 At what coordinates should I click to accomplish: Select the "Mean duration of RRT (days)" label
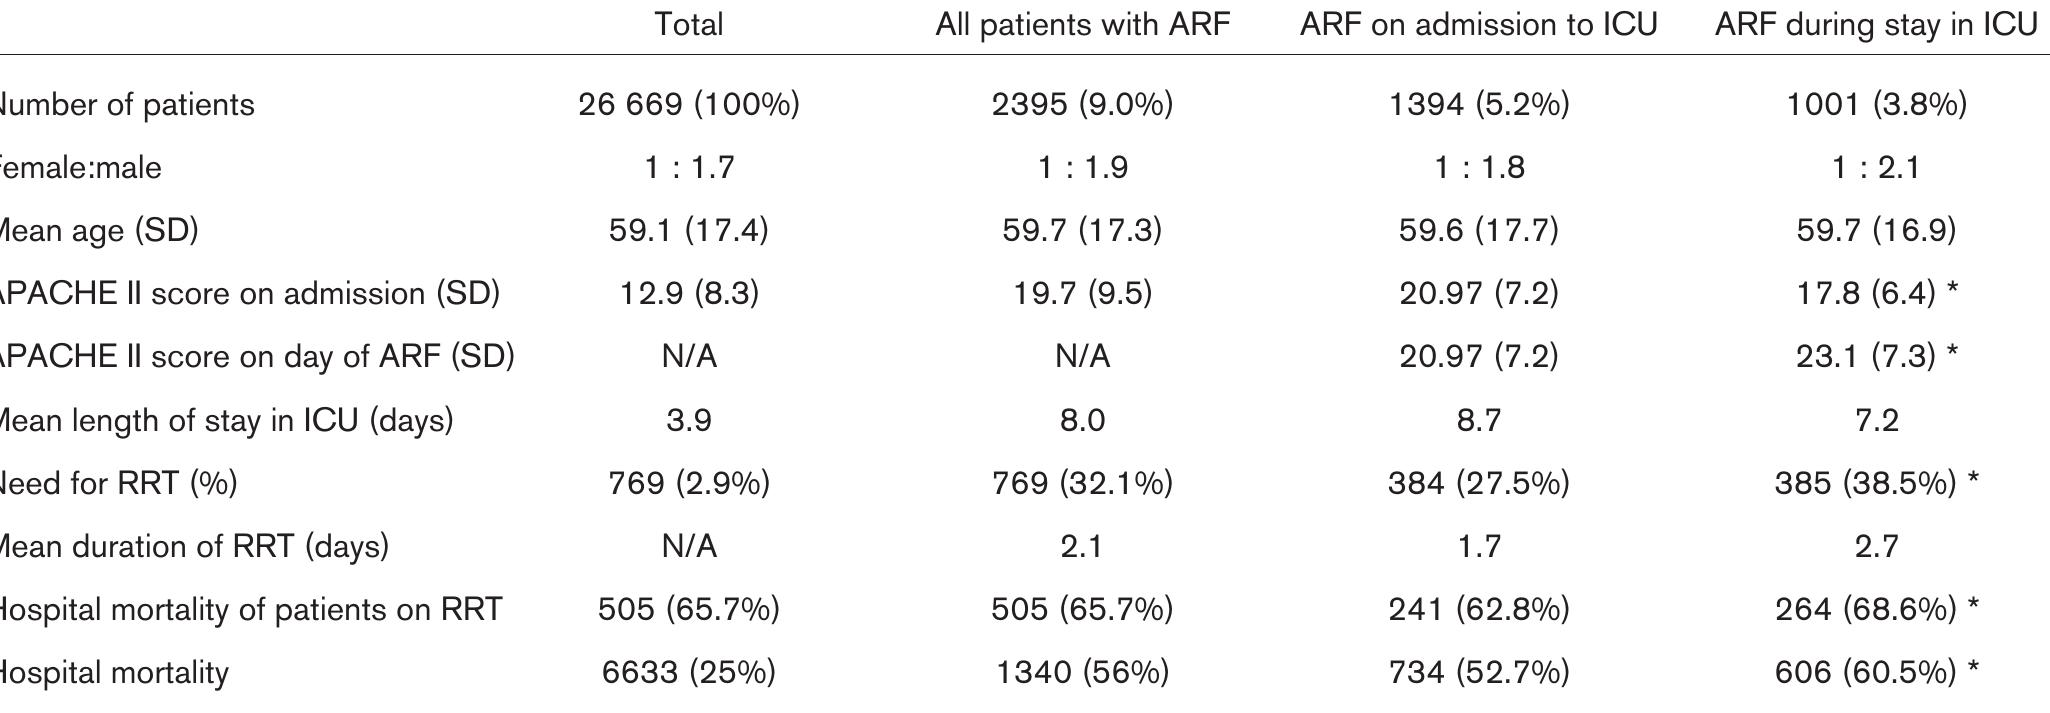[193, 546]
